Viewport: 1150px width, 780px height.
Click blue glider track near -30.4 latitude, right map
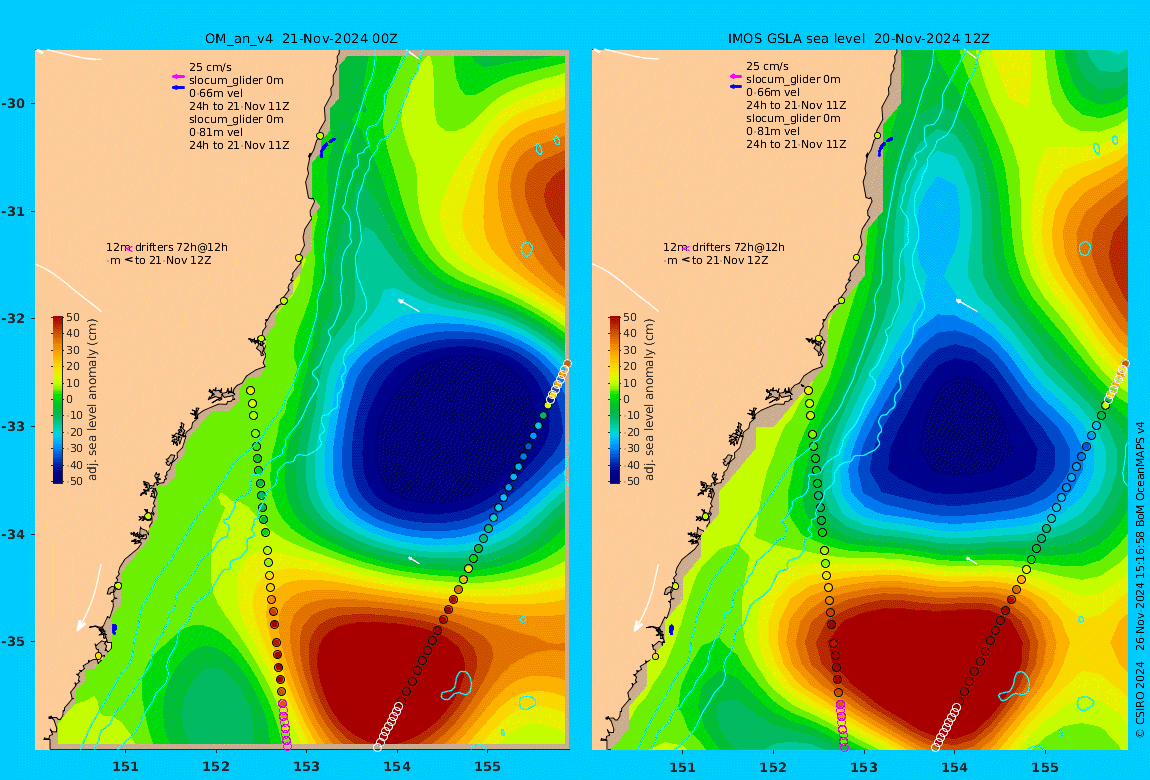tap(885, 147)
